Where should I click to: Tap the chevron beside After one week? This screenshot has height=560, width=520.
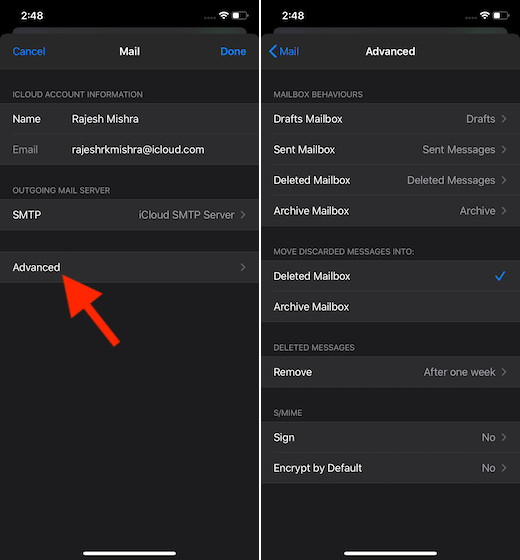[504, 372]
